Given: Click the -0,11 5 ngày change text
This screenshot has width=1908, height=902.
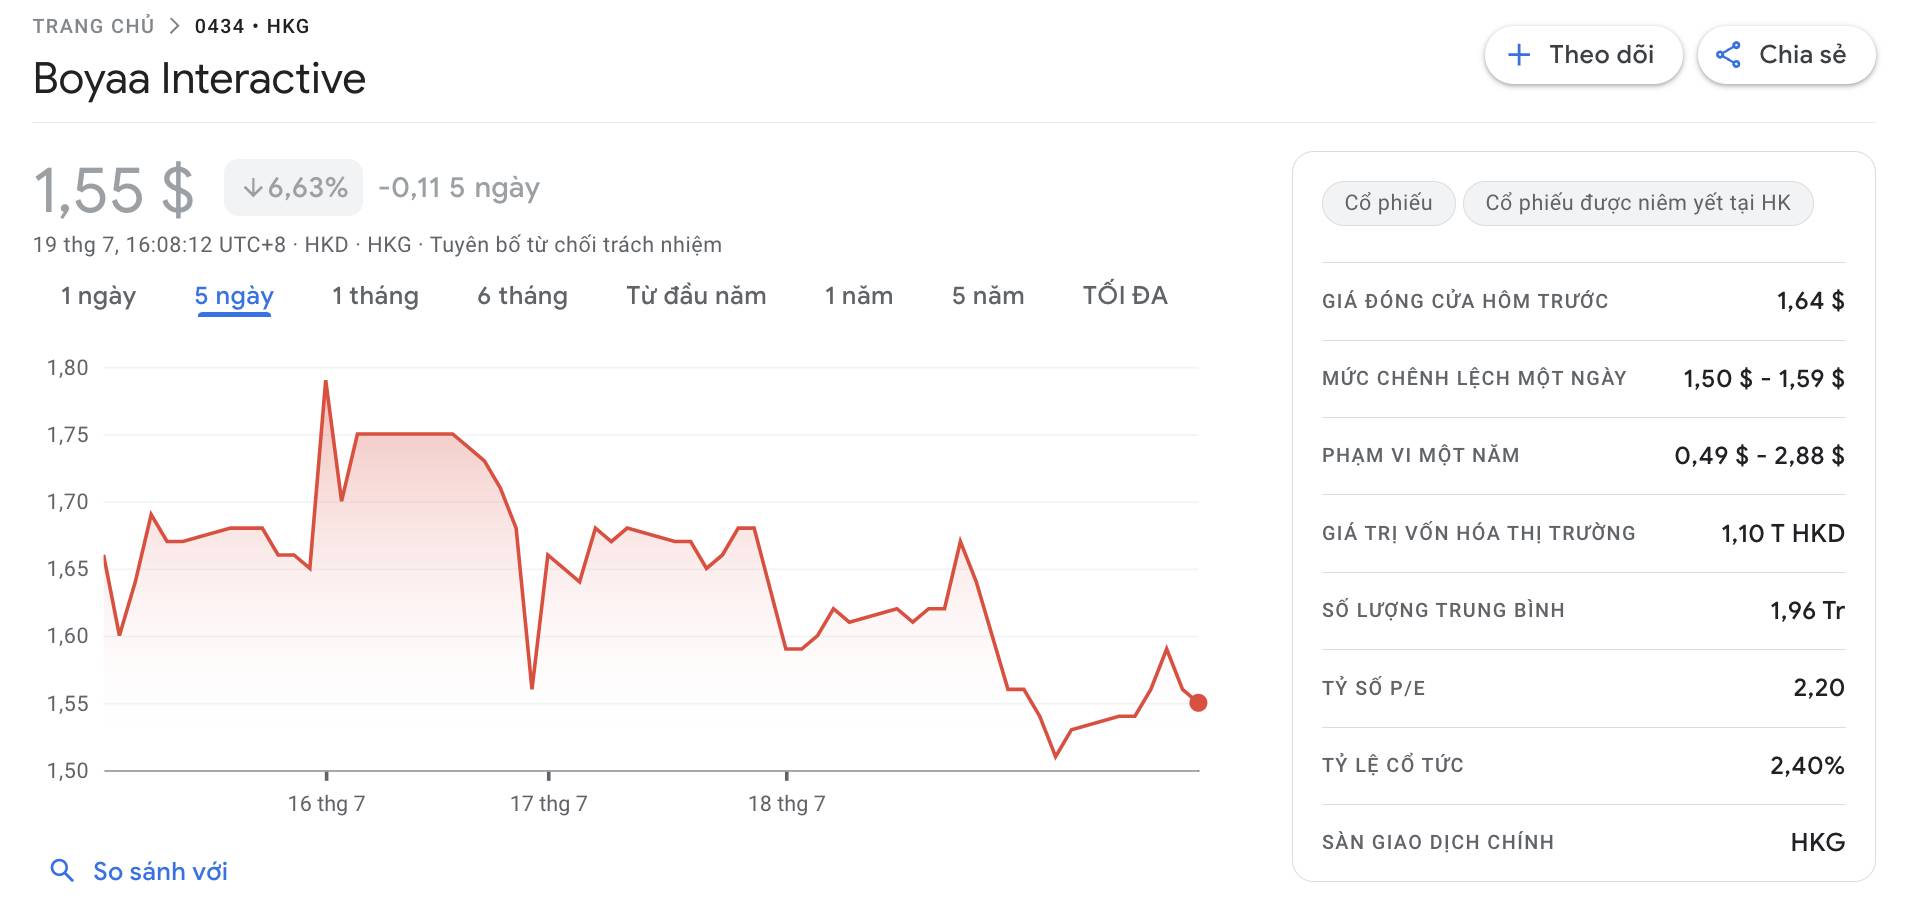Looking at the screenshot, I should pos(459,188).
